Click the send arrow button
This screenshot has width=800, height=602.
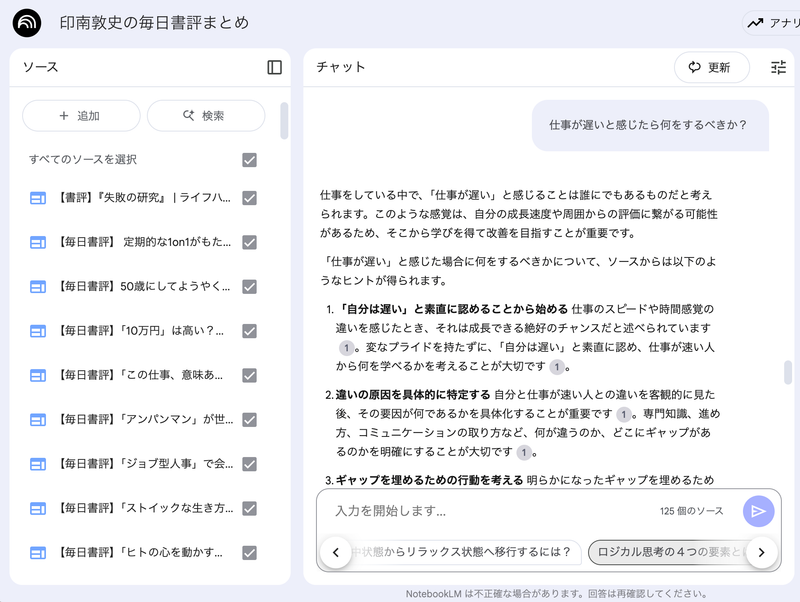758,511
